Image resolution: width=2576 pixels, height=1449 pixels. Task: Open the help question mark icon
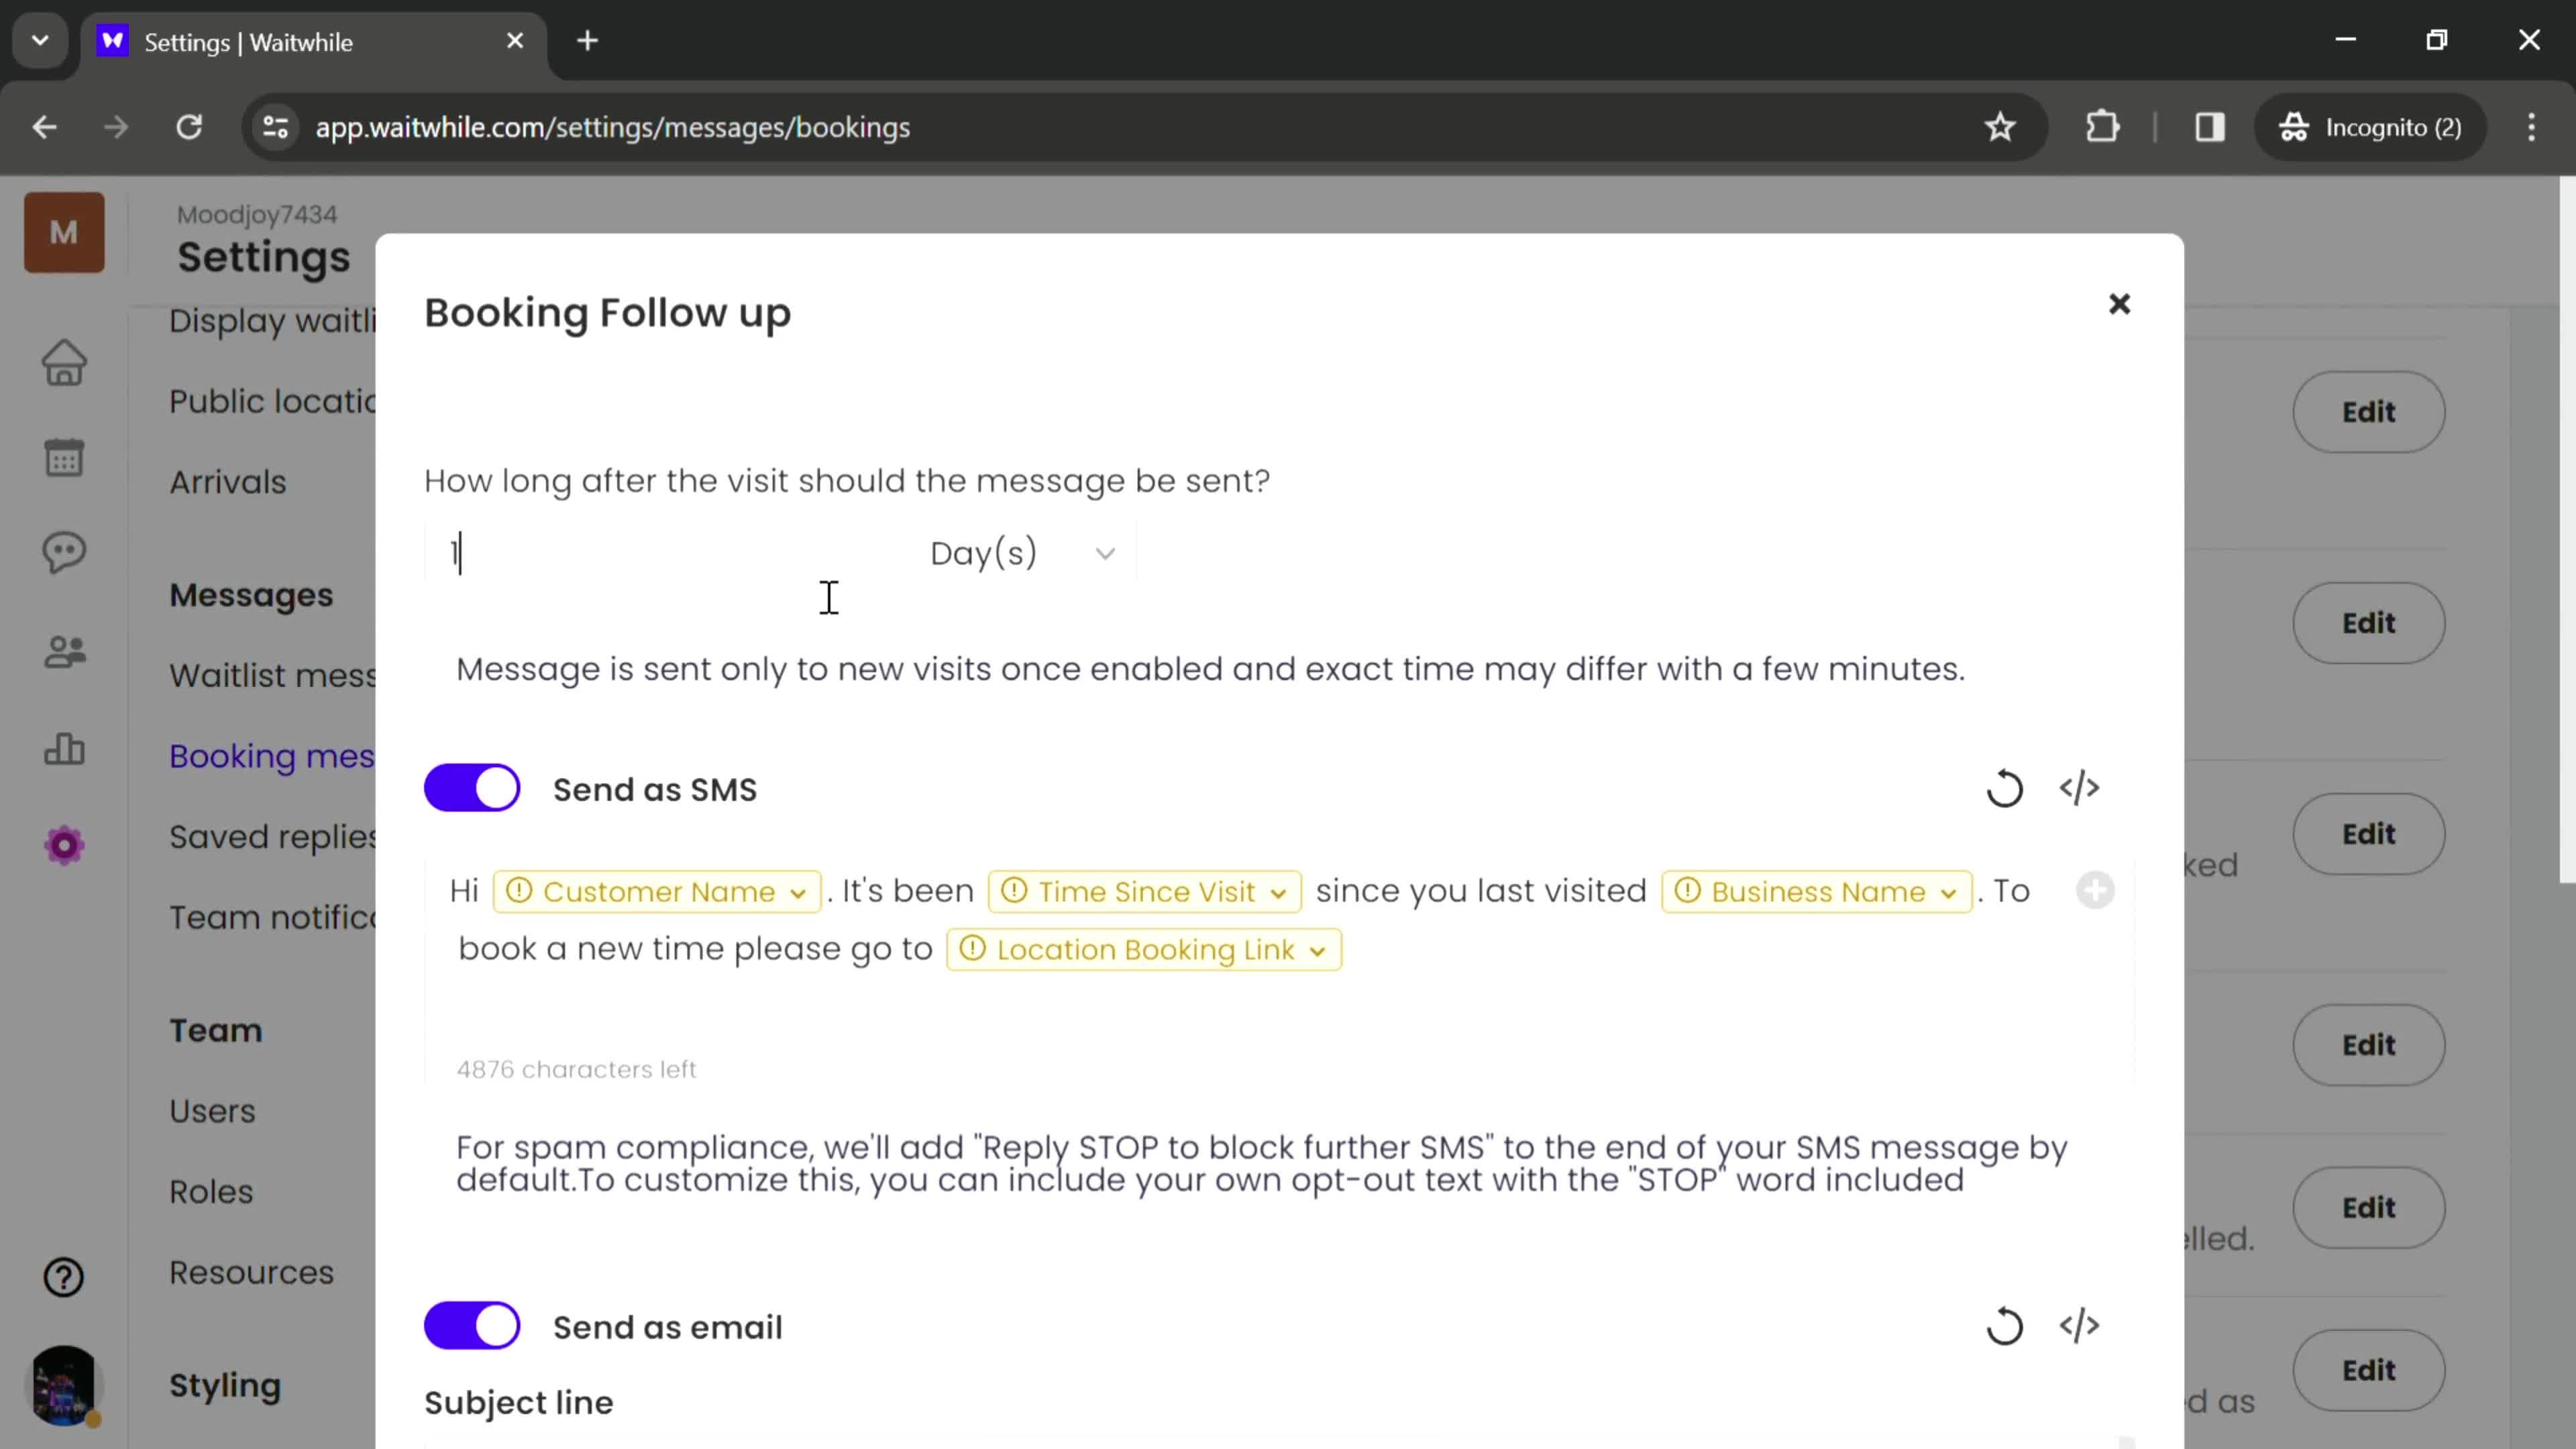pyautogui.click(x=64, y=1277)
